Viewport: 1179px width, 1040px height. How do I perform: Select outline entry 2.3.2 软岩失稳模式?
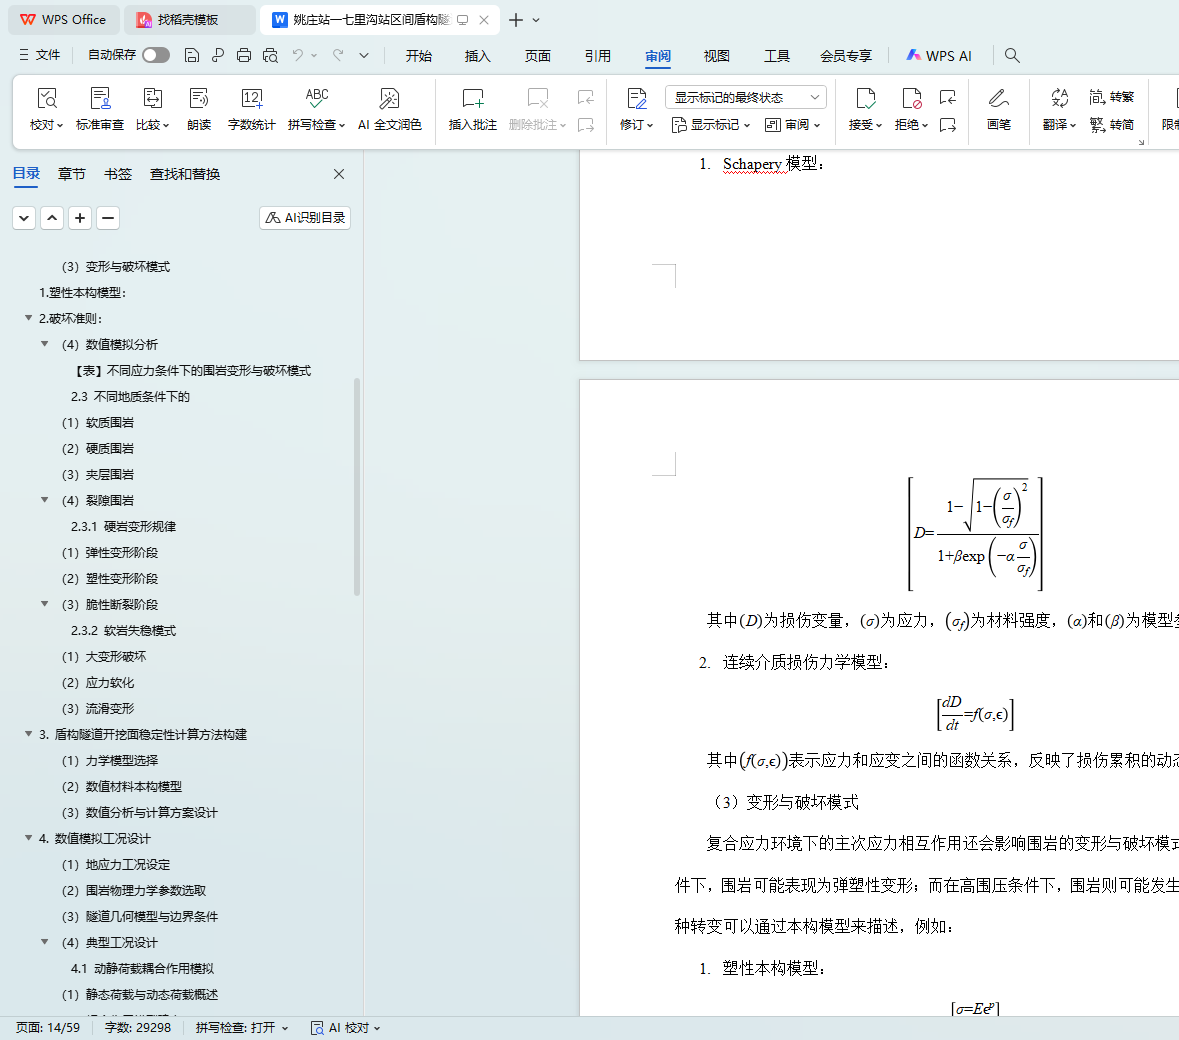[x=123, y=630]
